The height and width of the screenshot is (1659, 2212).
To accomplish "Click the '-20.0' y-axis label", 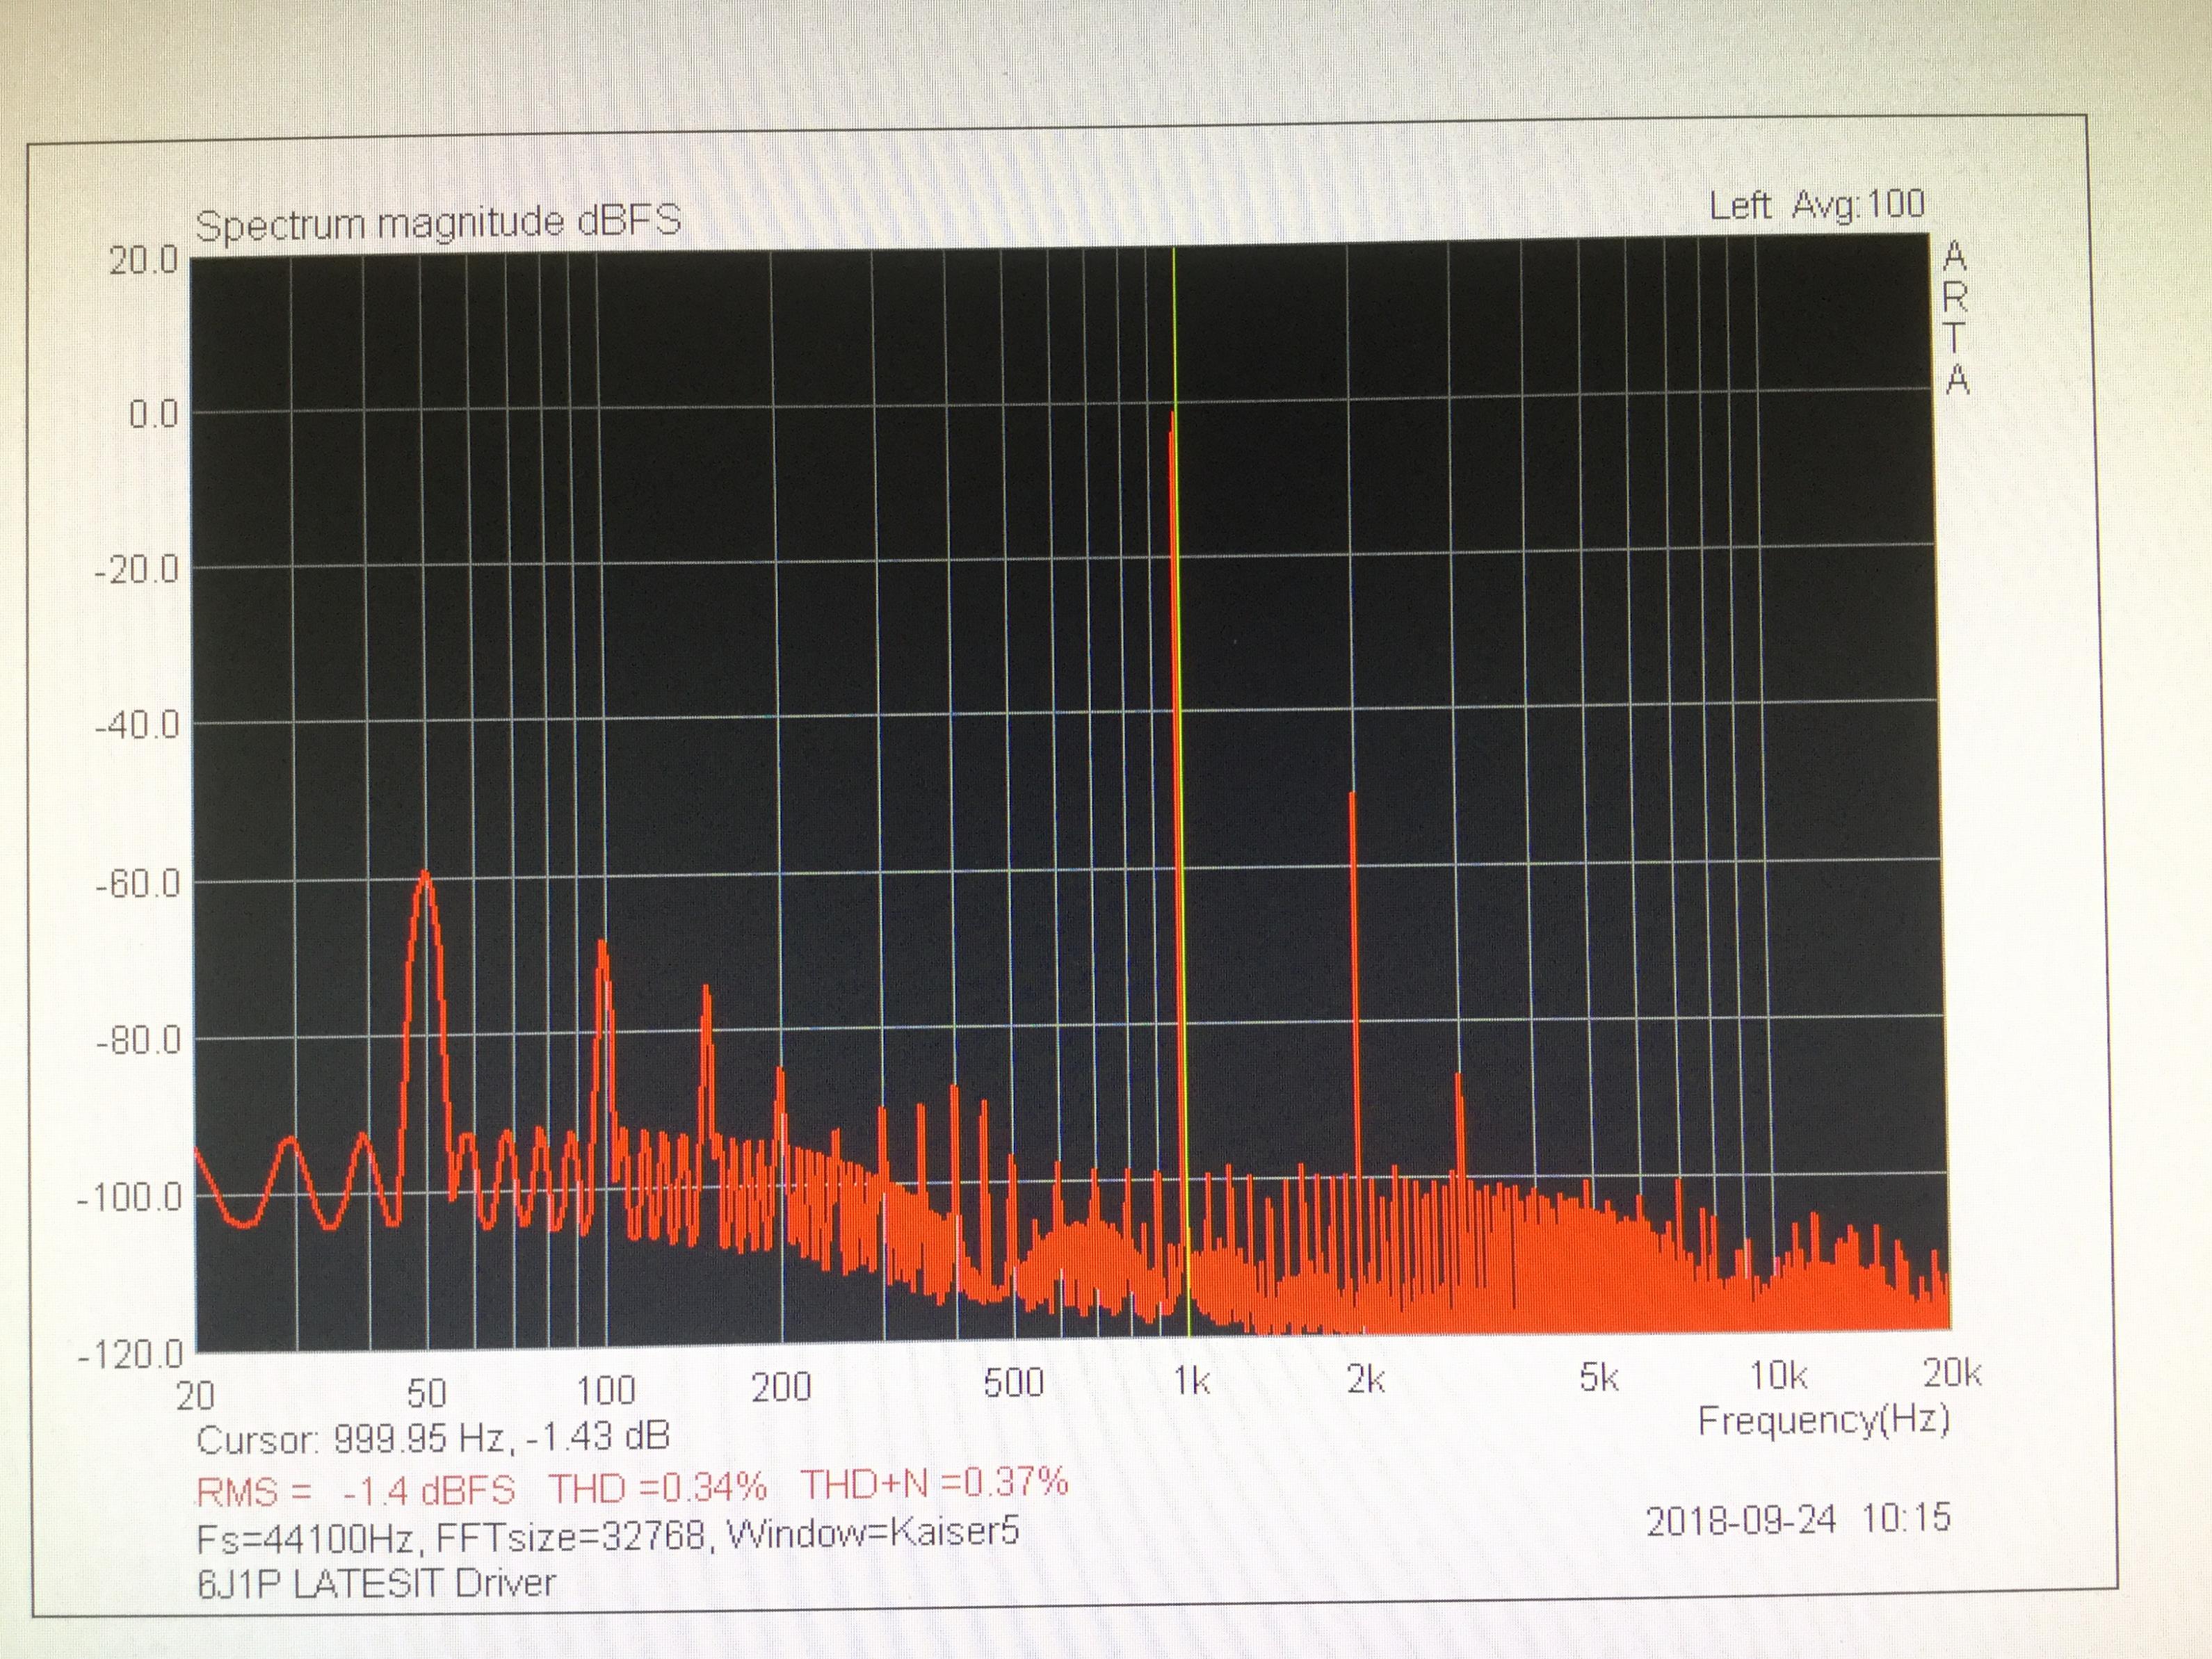I will coord(137,571).
